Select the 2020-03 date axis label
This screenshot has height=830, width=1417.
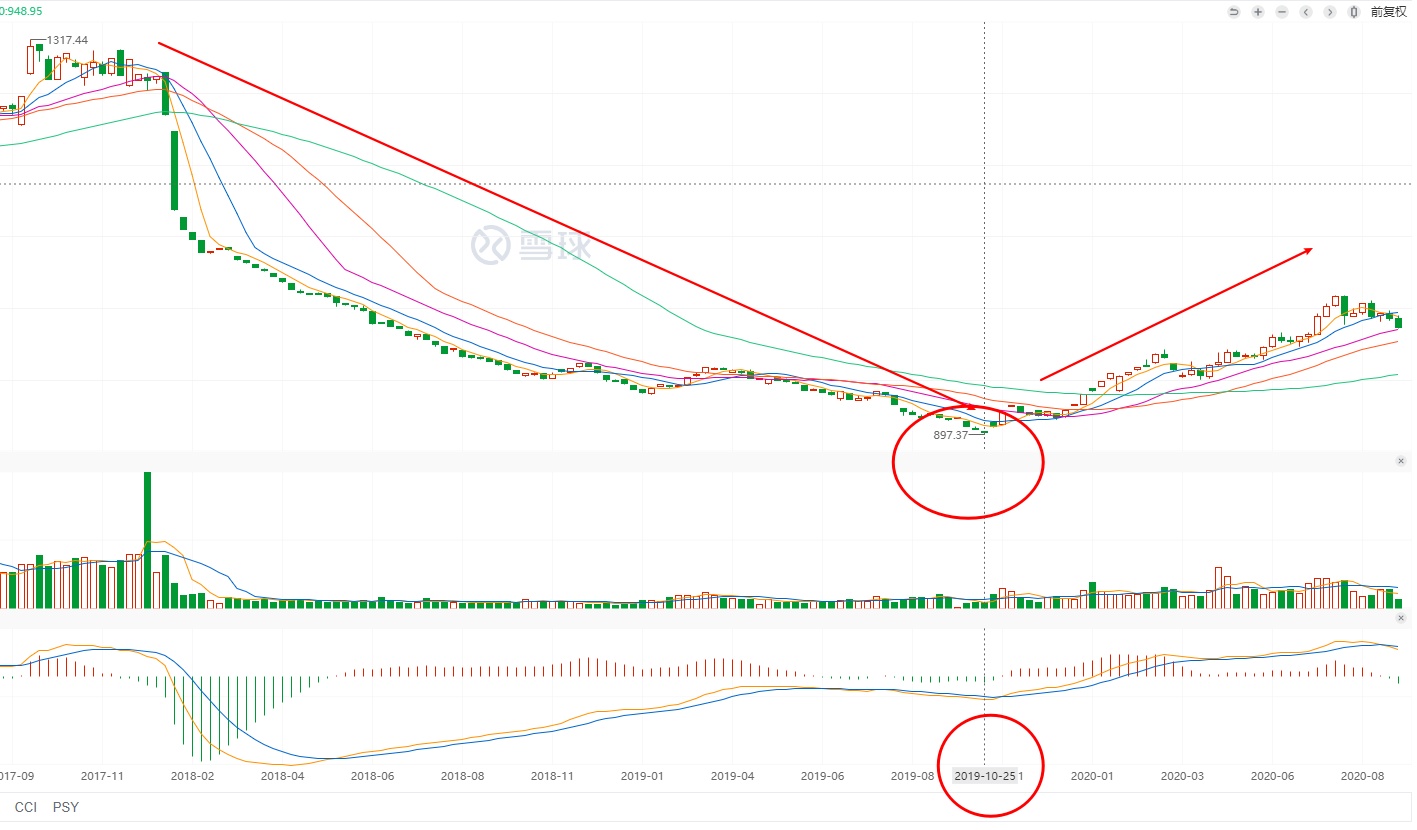[x=1182, y=776]
